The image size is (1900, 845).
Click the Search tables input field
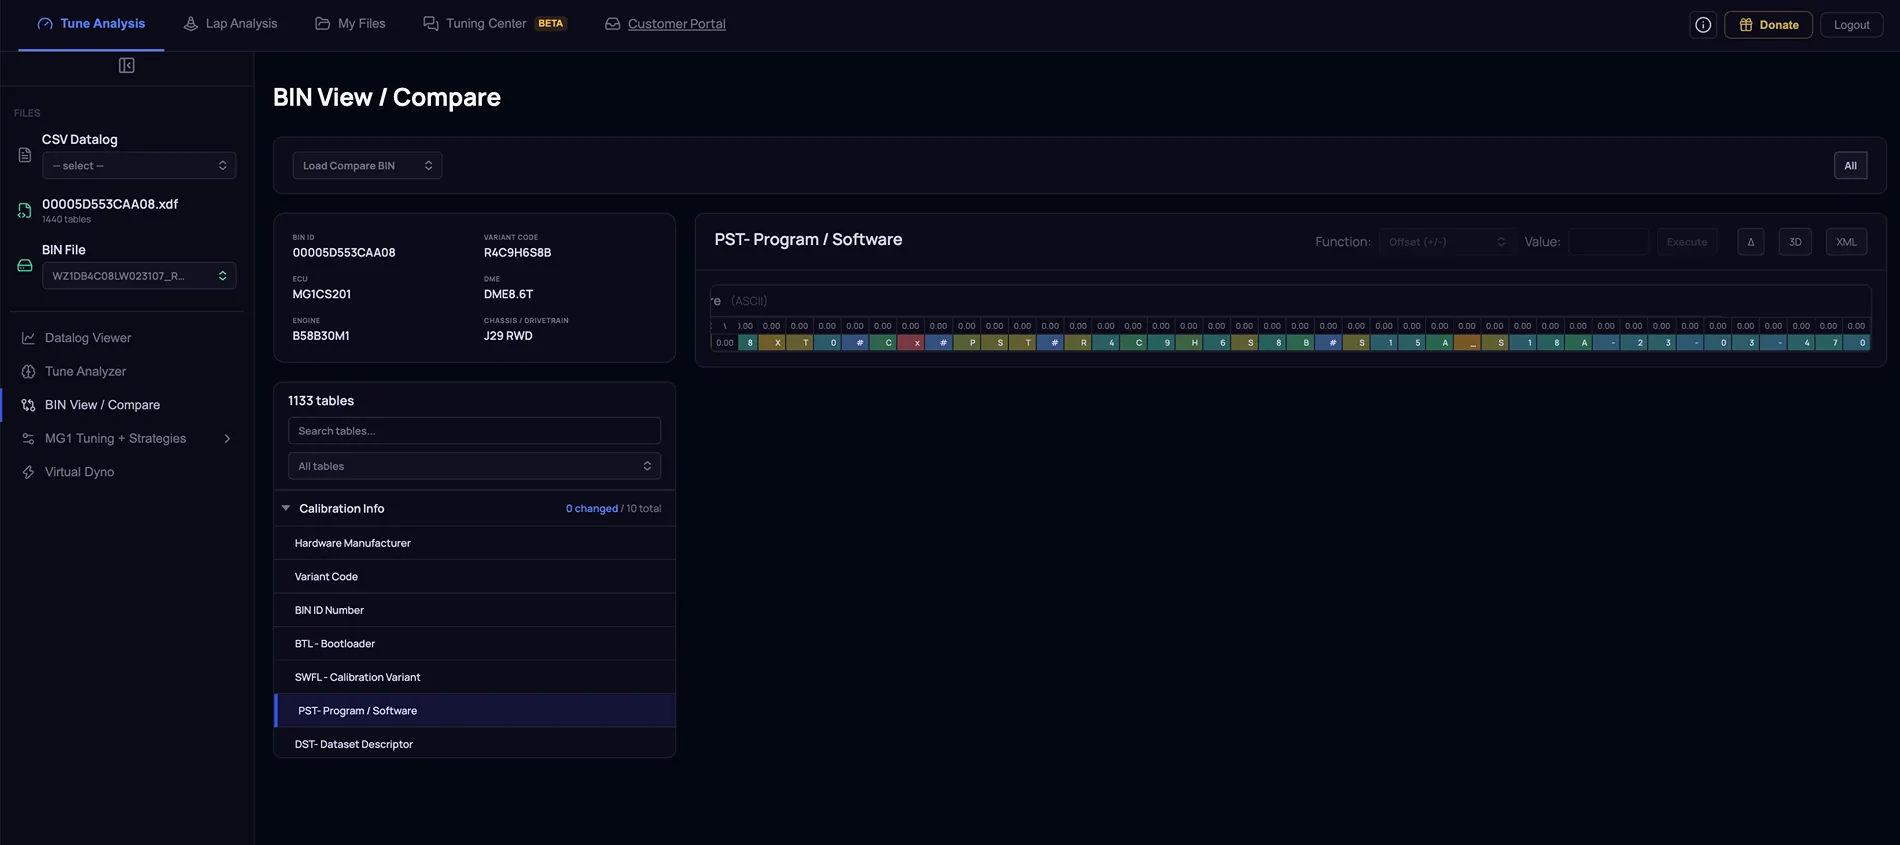(474, 431)
